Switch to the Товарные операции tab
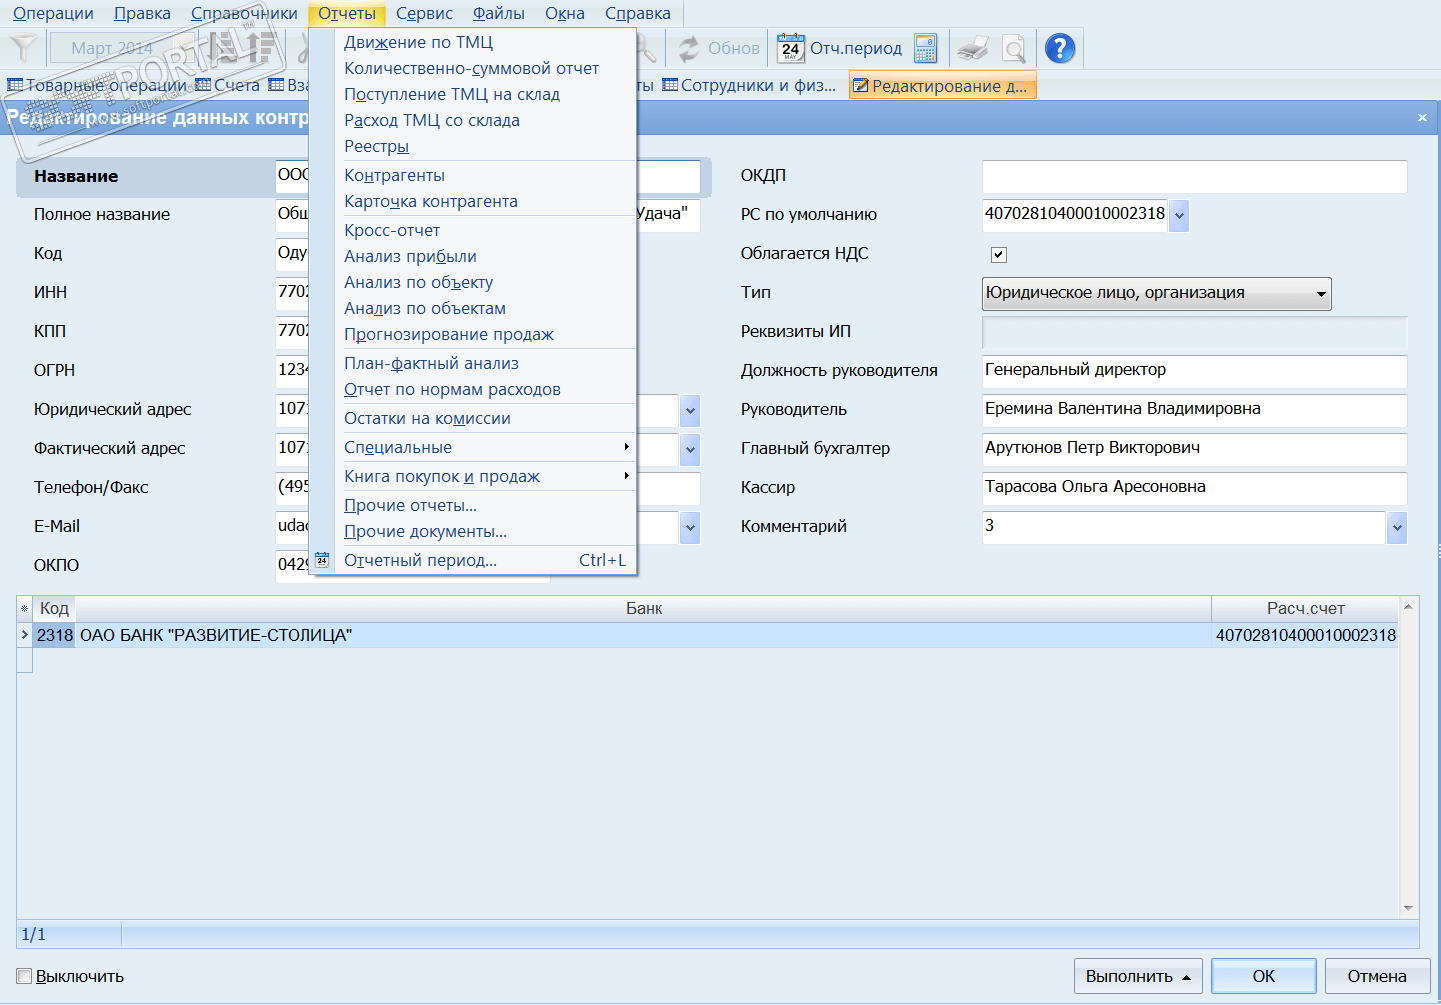Image resolution: width=1441 pixels, height=1005 pixels. click(97, 86)
